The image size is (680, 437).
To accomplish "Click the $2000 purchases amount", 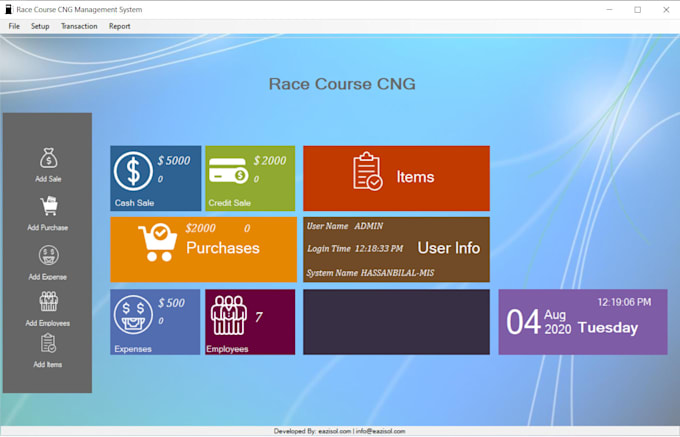I will pos(200,228).
